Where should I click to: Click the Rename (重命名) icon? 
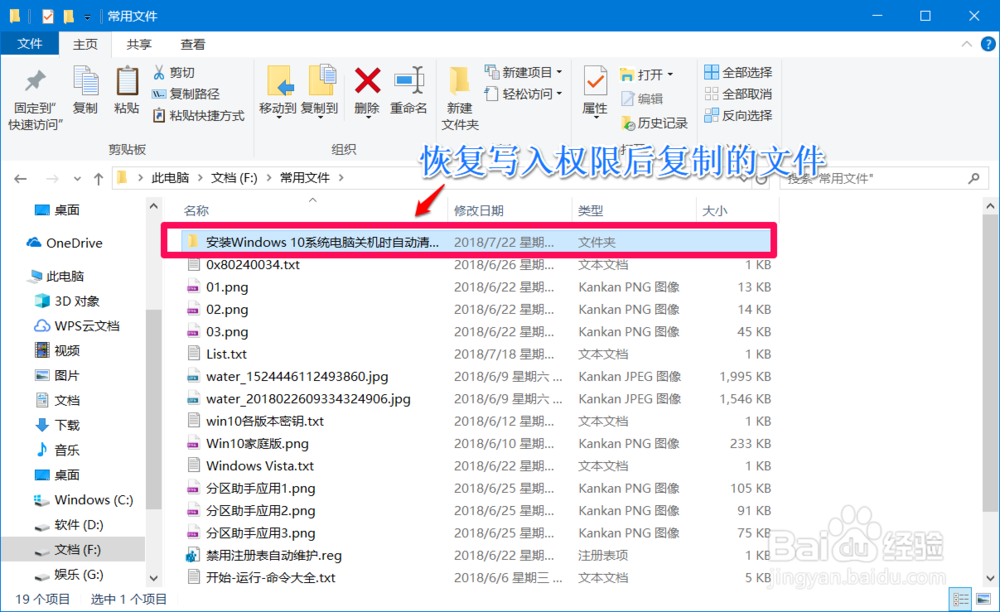pos(408,92)
